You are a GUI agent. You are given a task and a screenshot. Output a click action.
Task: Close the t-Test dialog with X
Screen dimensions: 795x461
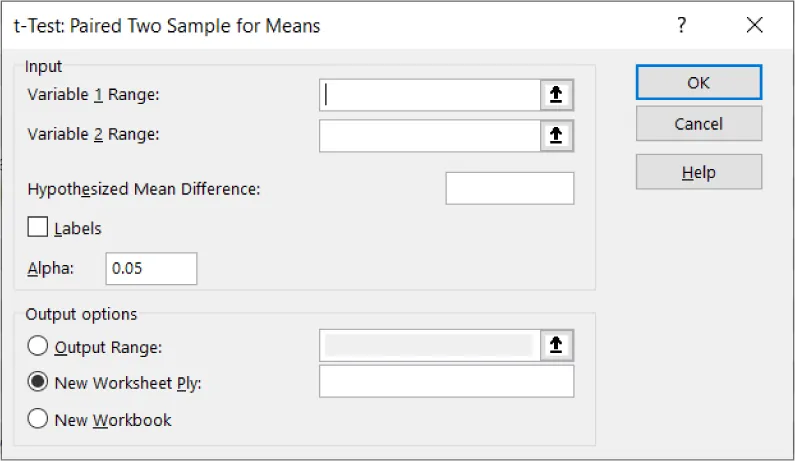754,26
